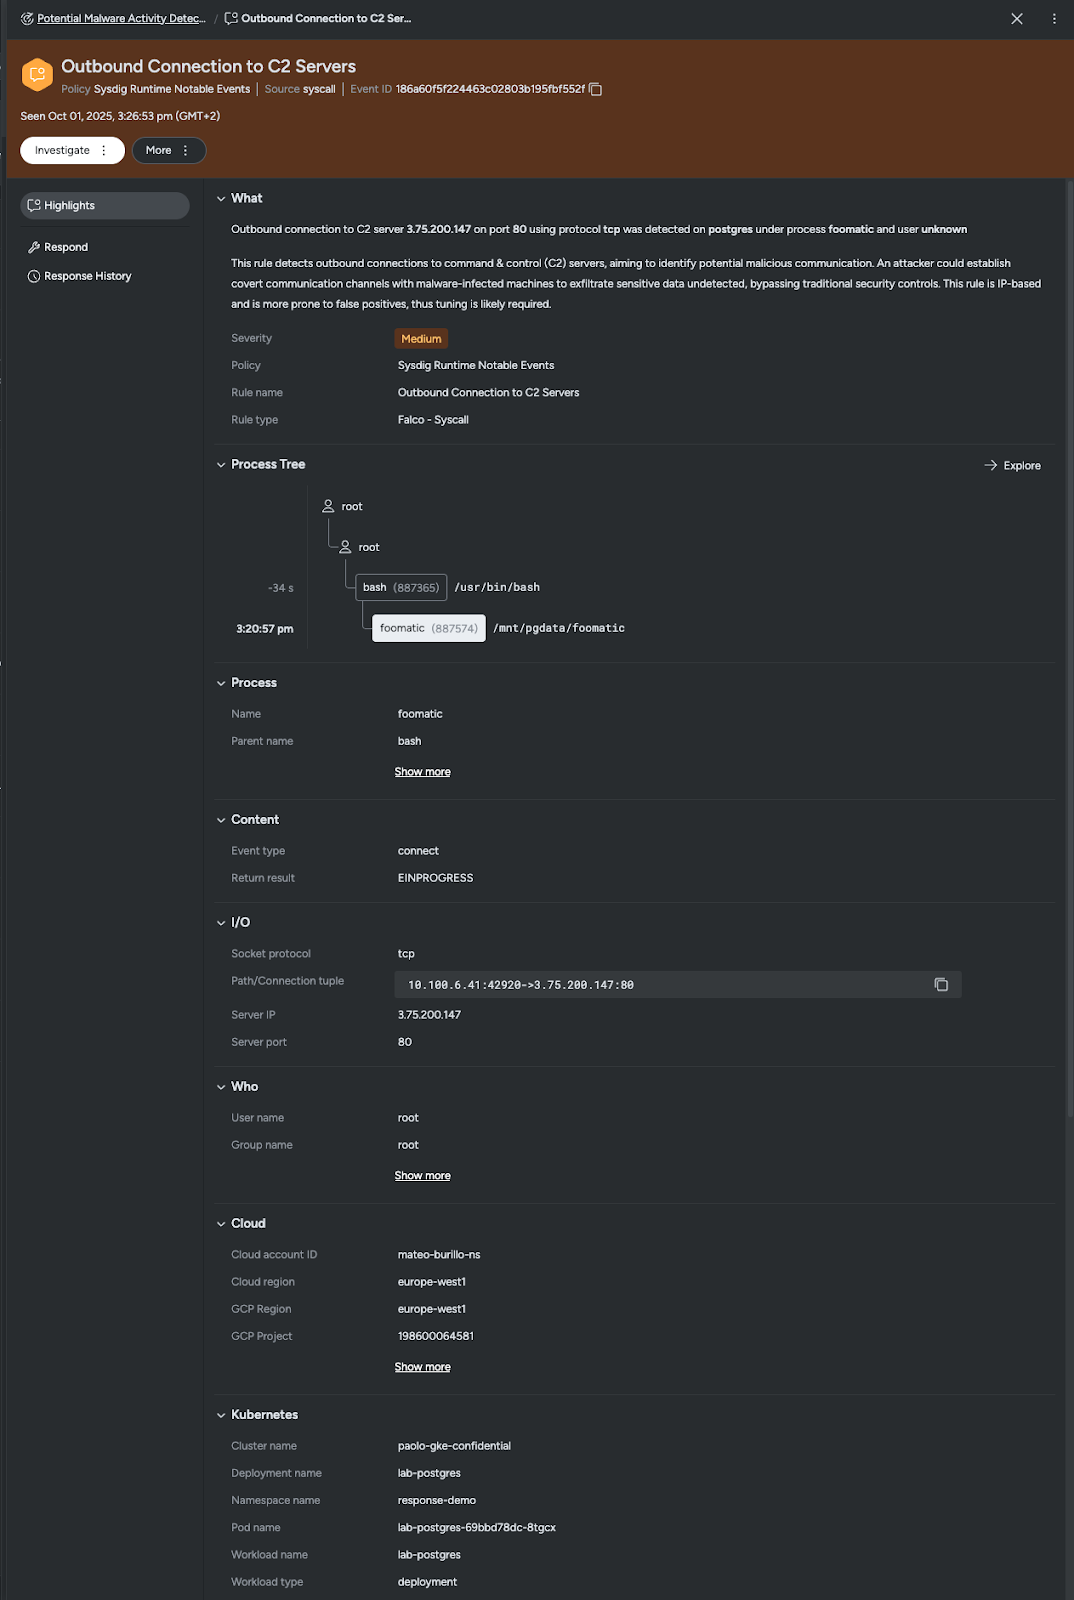
Task: Click the breadcrumb event icon
Action: (231, 19)
